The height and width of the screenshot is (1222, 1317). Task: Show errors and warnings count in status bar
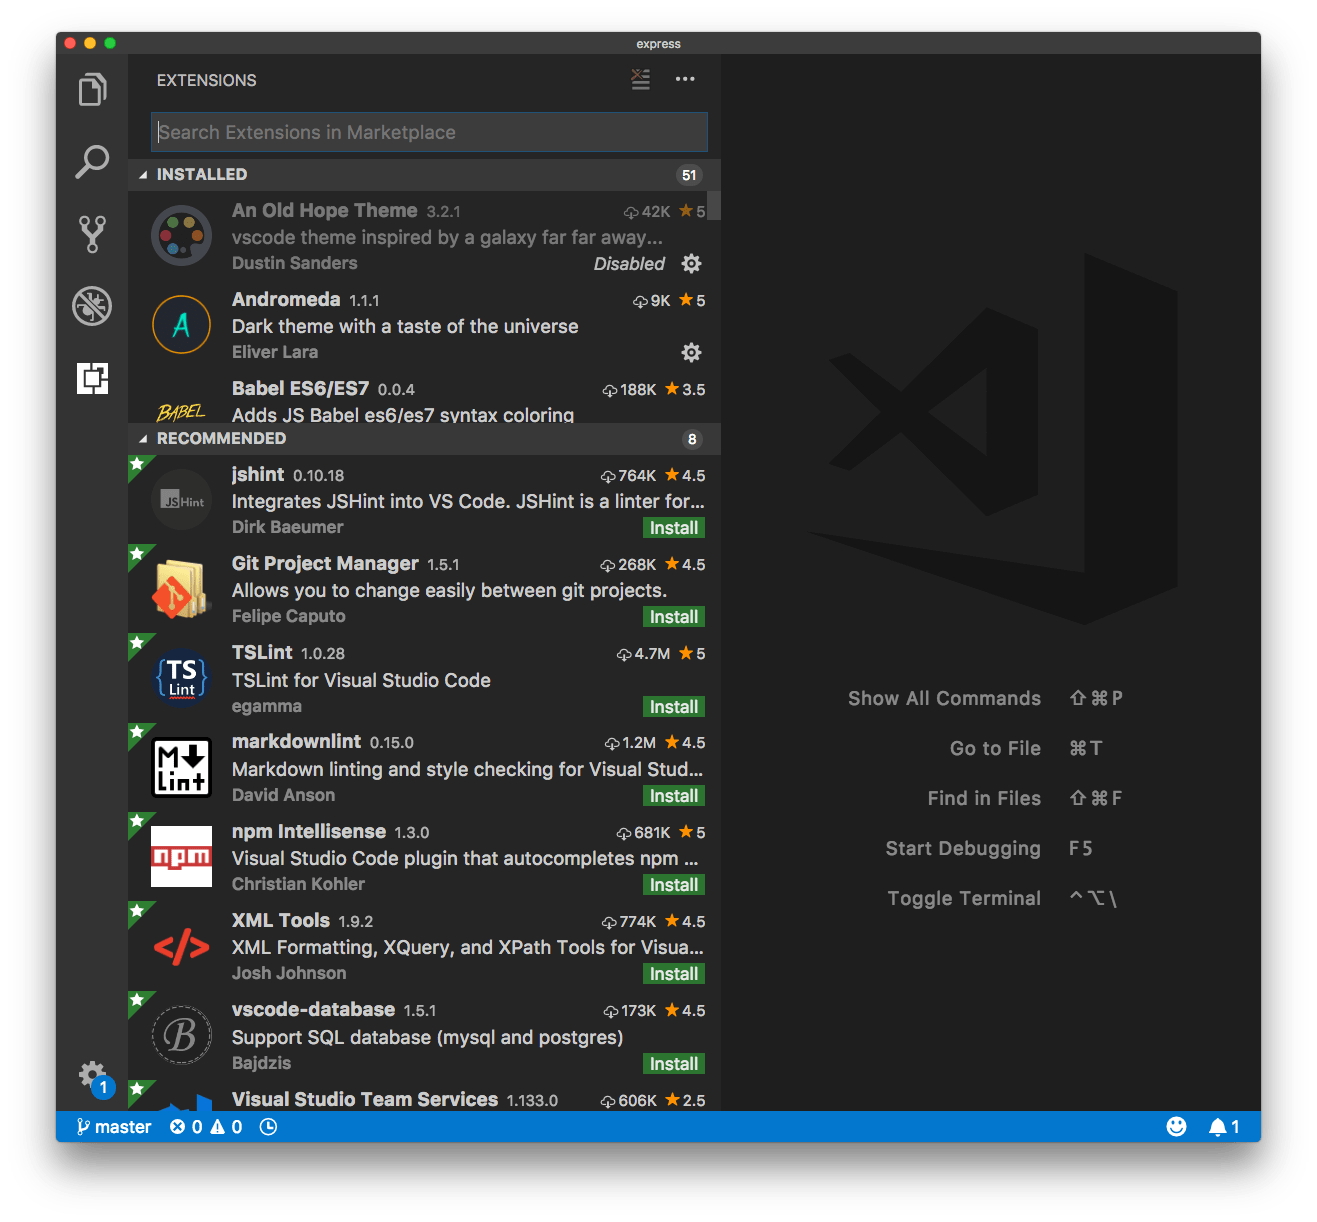[x=206, y=1127]
